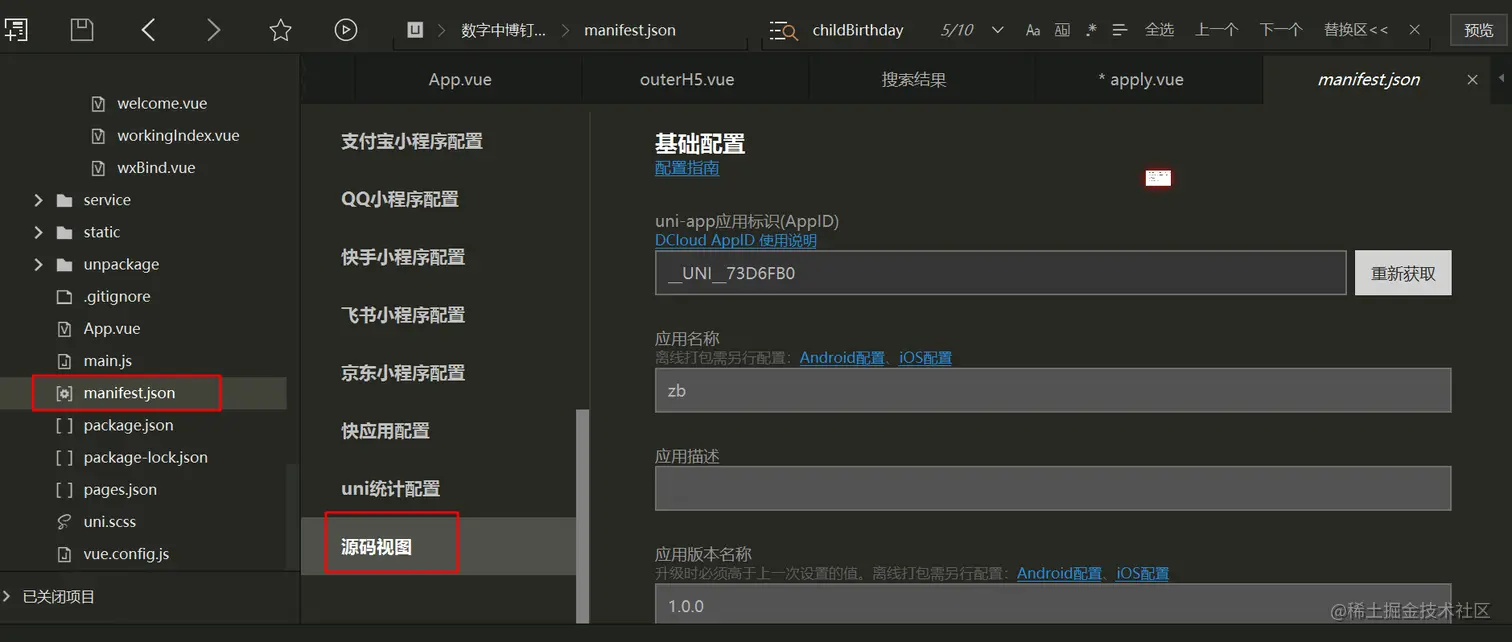Viewport: 1512px width, 642px height.
Task: Open 快应用配置 settings section
Action: (385, 431)
